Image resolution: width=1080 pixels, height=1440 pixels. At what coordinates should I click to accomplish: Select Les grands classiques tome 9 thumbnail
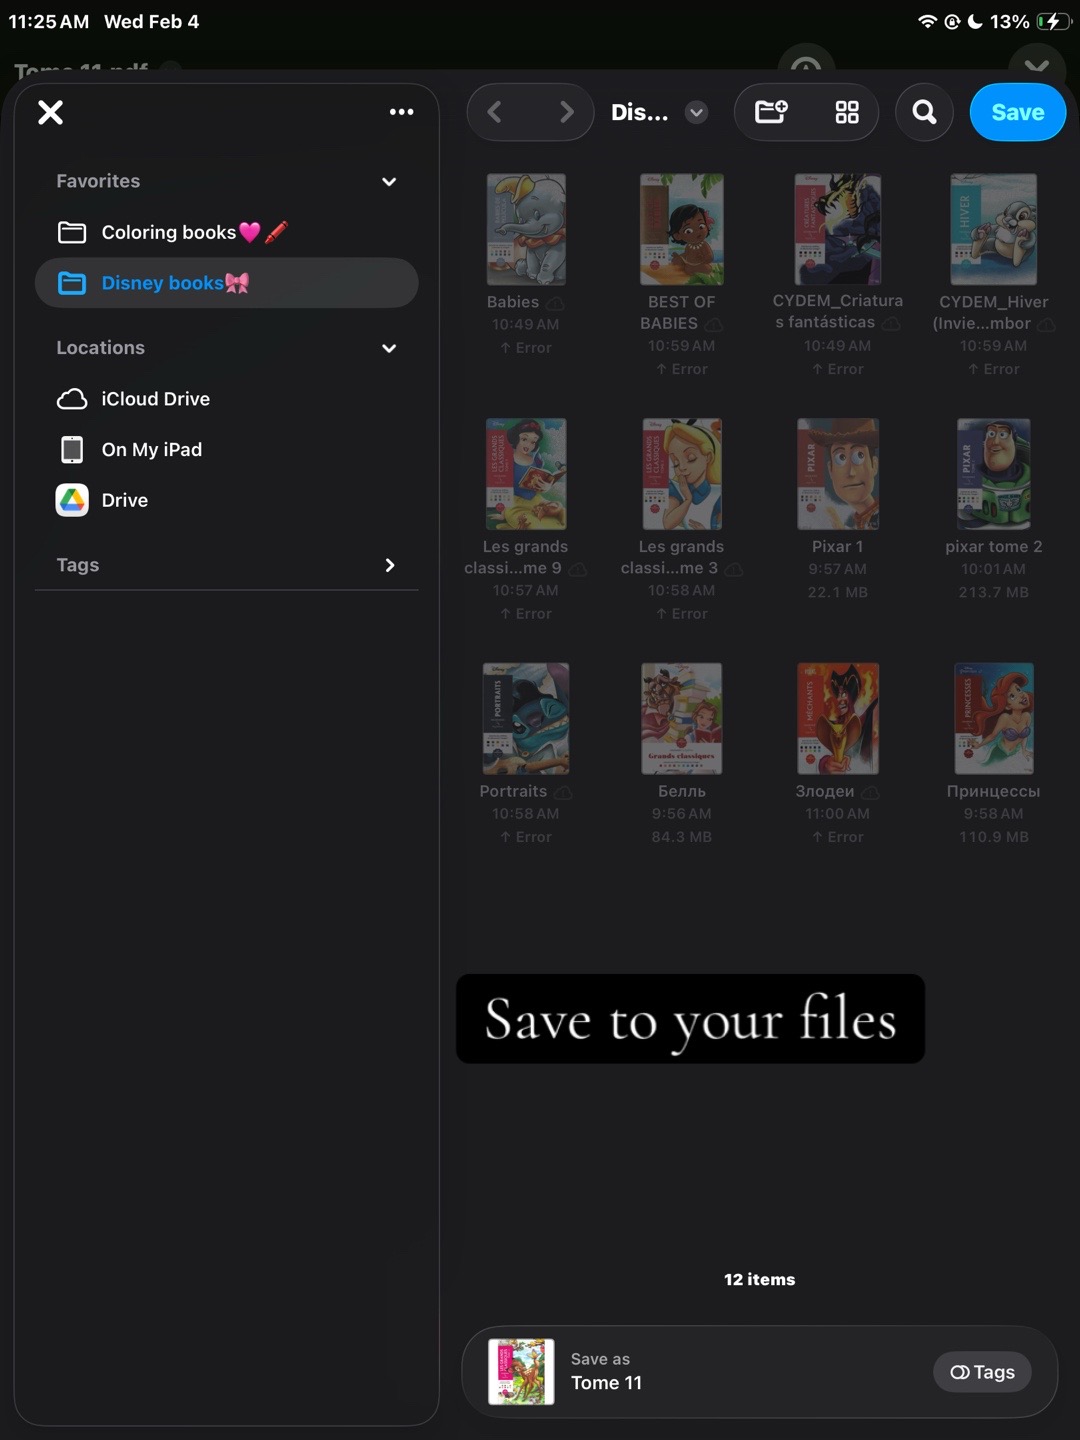tap(526, 474)
